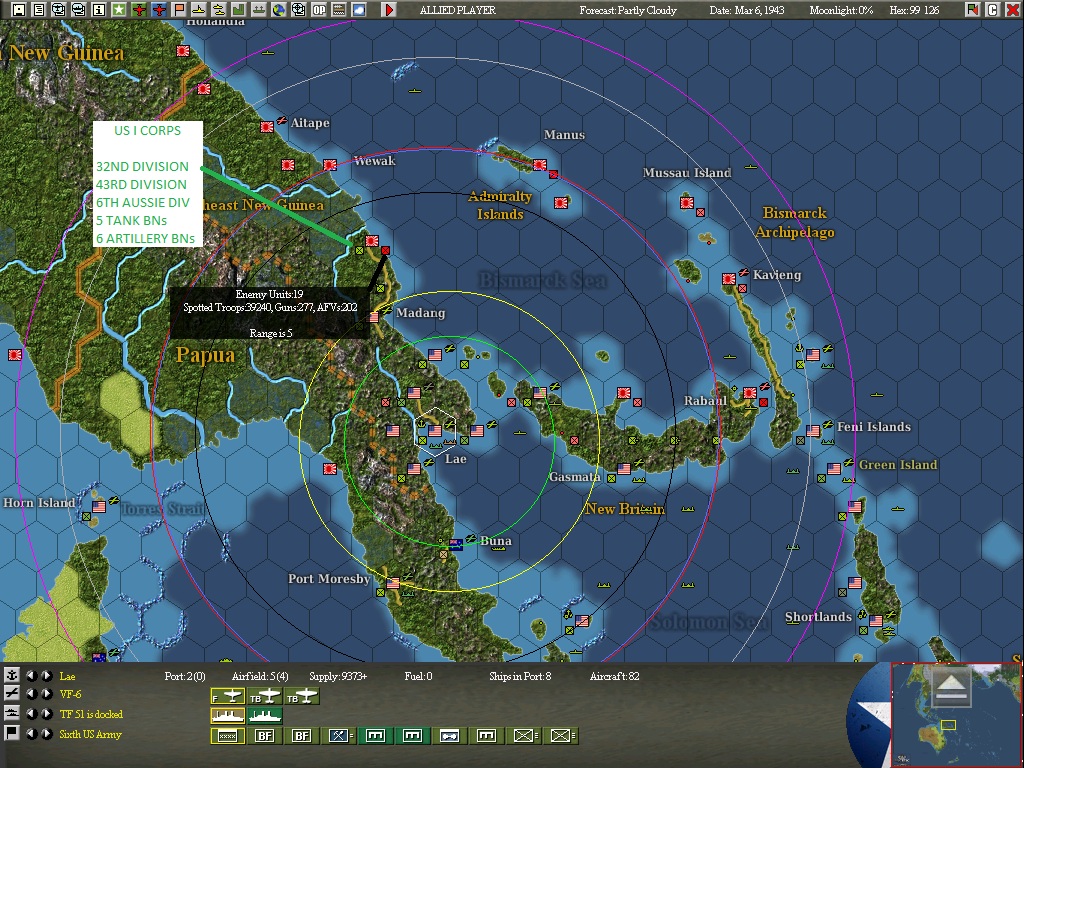Open the document list toolbar icon

[x=39, y=10]
